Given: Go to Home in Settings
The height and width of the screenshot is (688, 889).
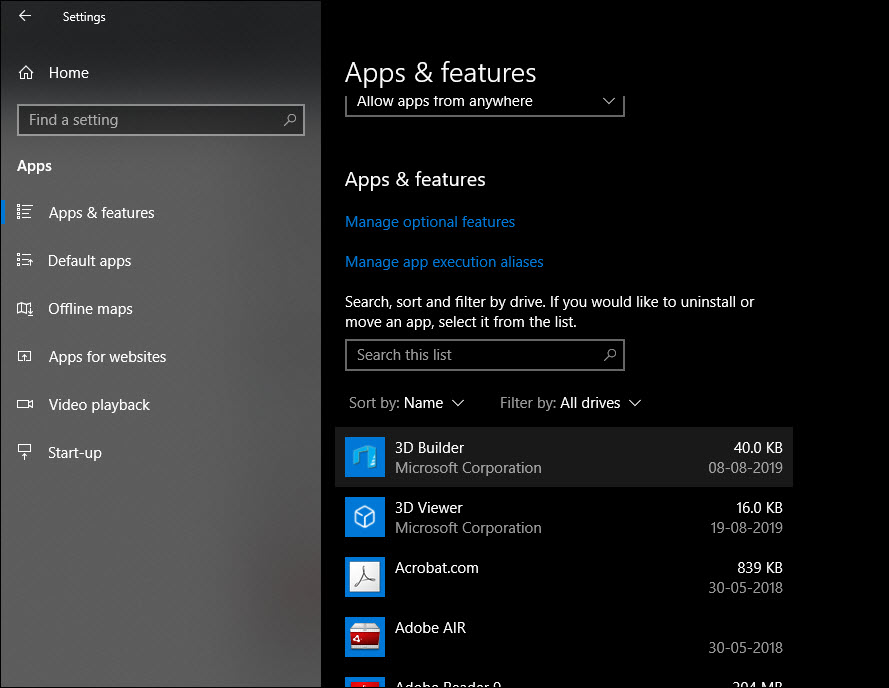Looking at the screenshot, I should [x=69, y=73].
